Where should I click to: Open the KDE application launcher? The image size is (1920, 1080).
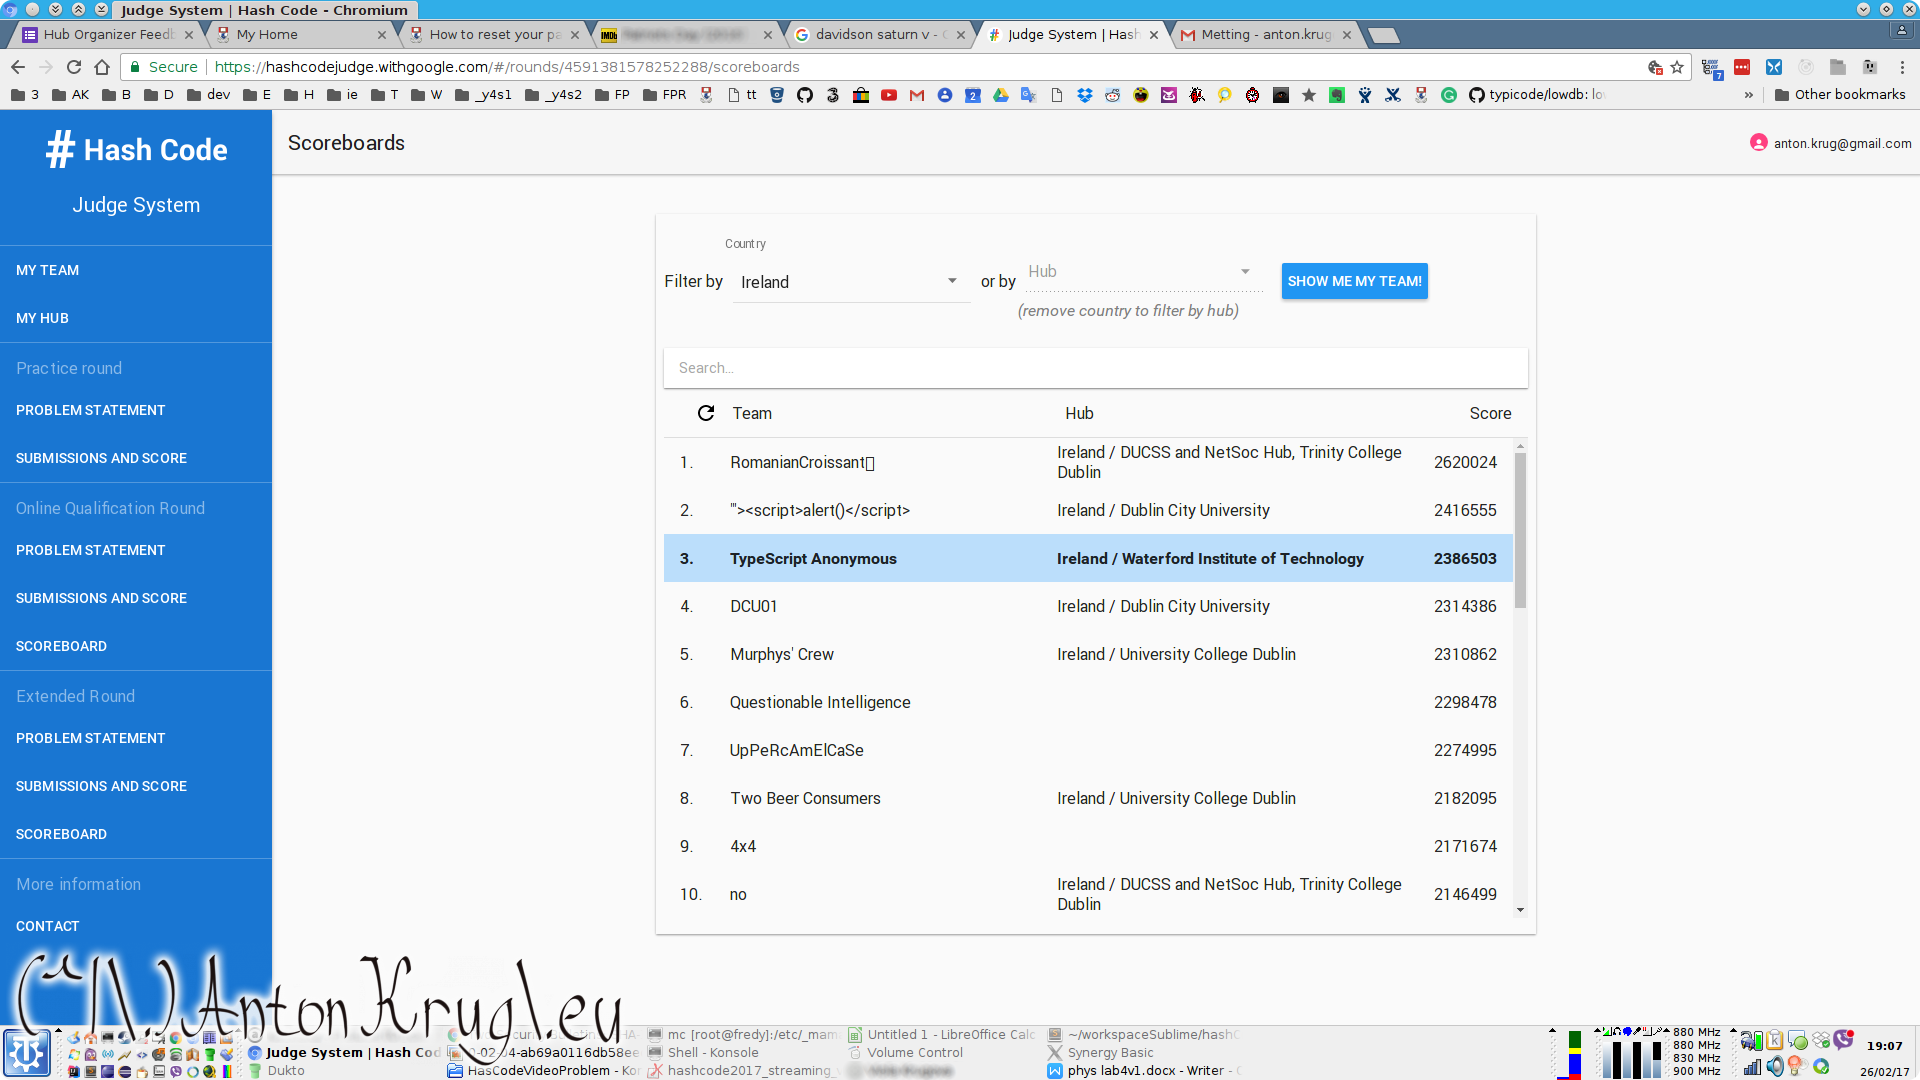(27, 1053)
